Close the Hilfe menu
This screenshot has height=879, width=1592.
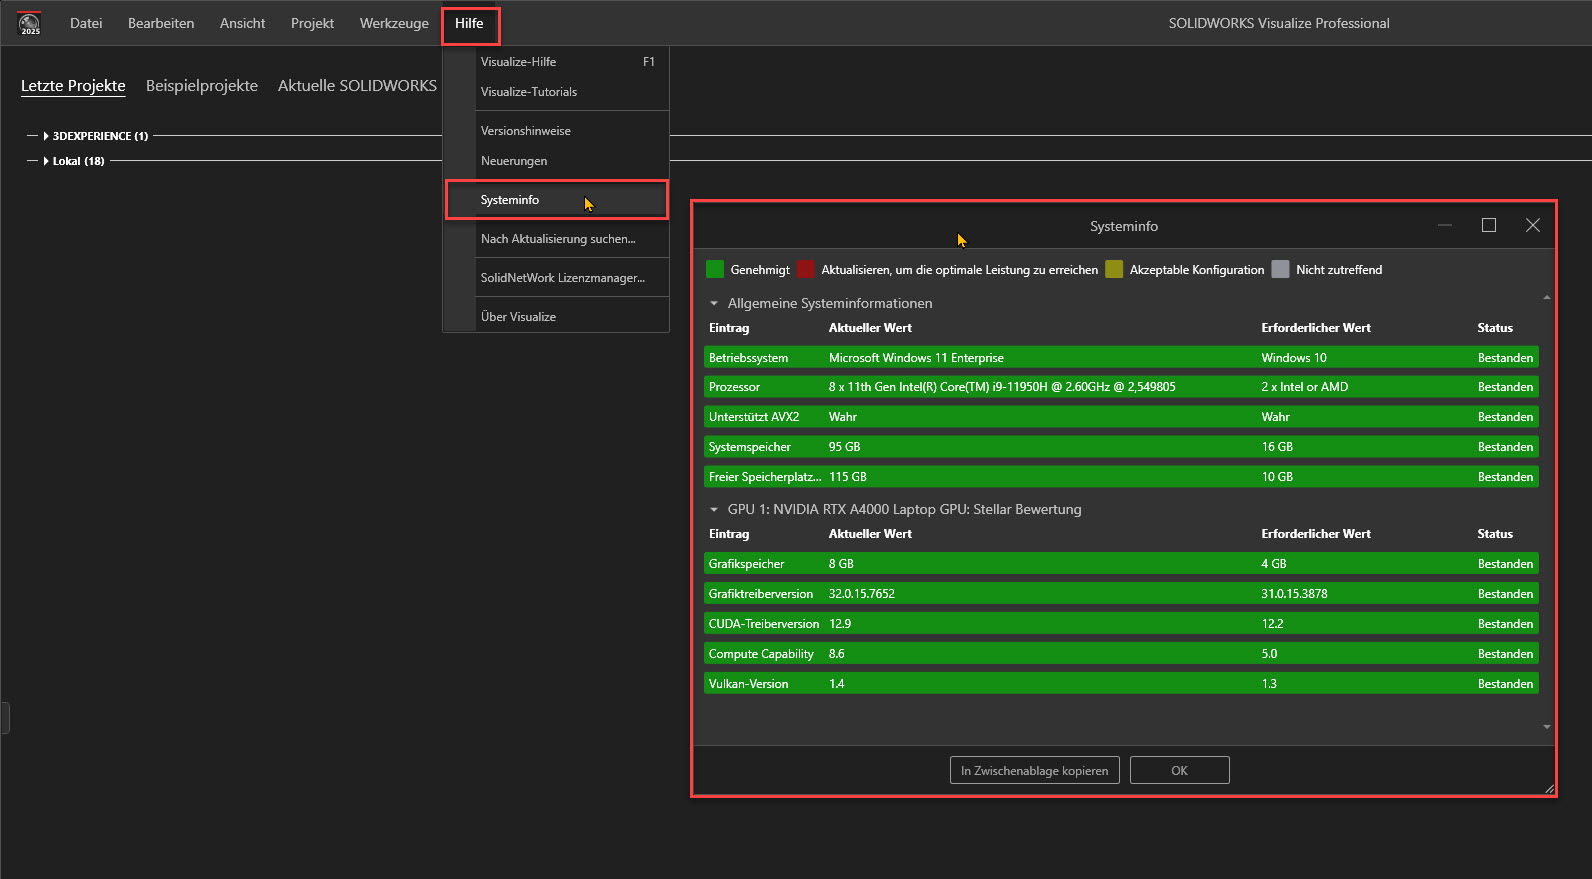click(469, 23)
